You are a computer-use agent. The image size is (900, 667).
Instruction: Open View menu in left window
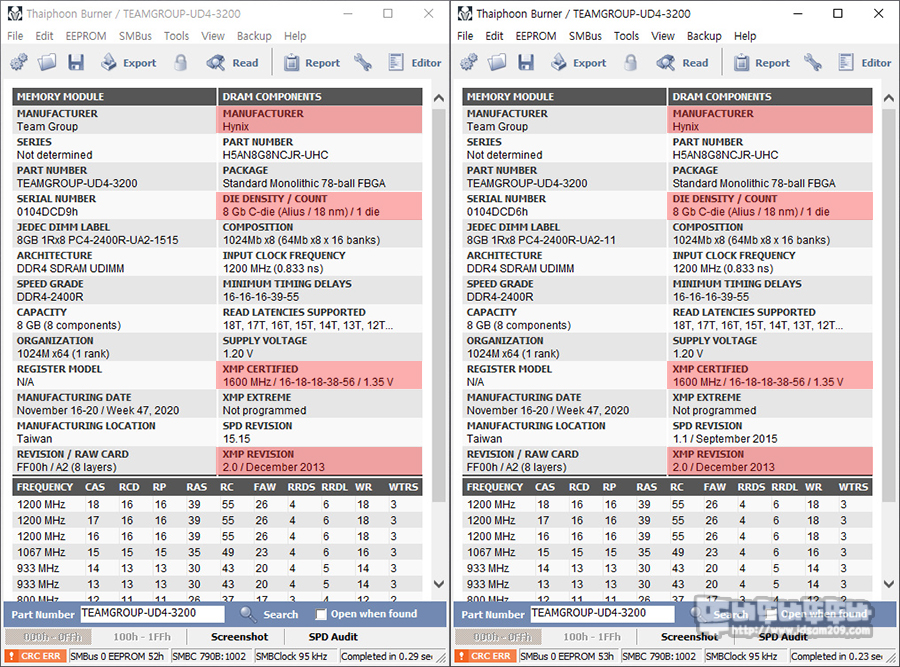(x=212, y=36)
